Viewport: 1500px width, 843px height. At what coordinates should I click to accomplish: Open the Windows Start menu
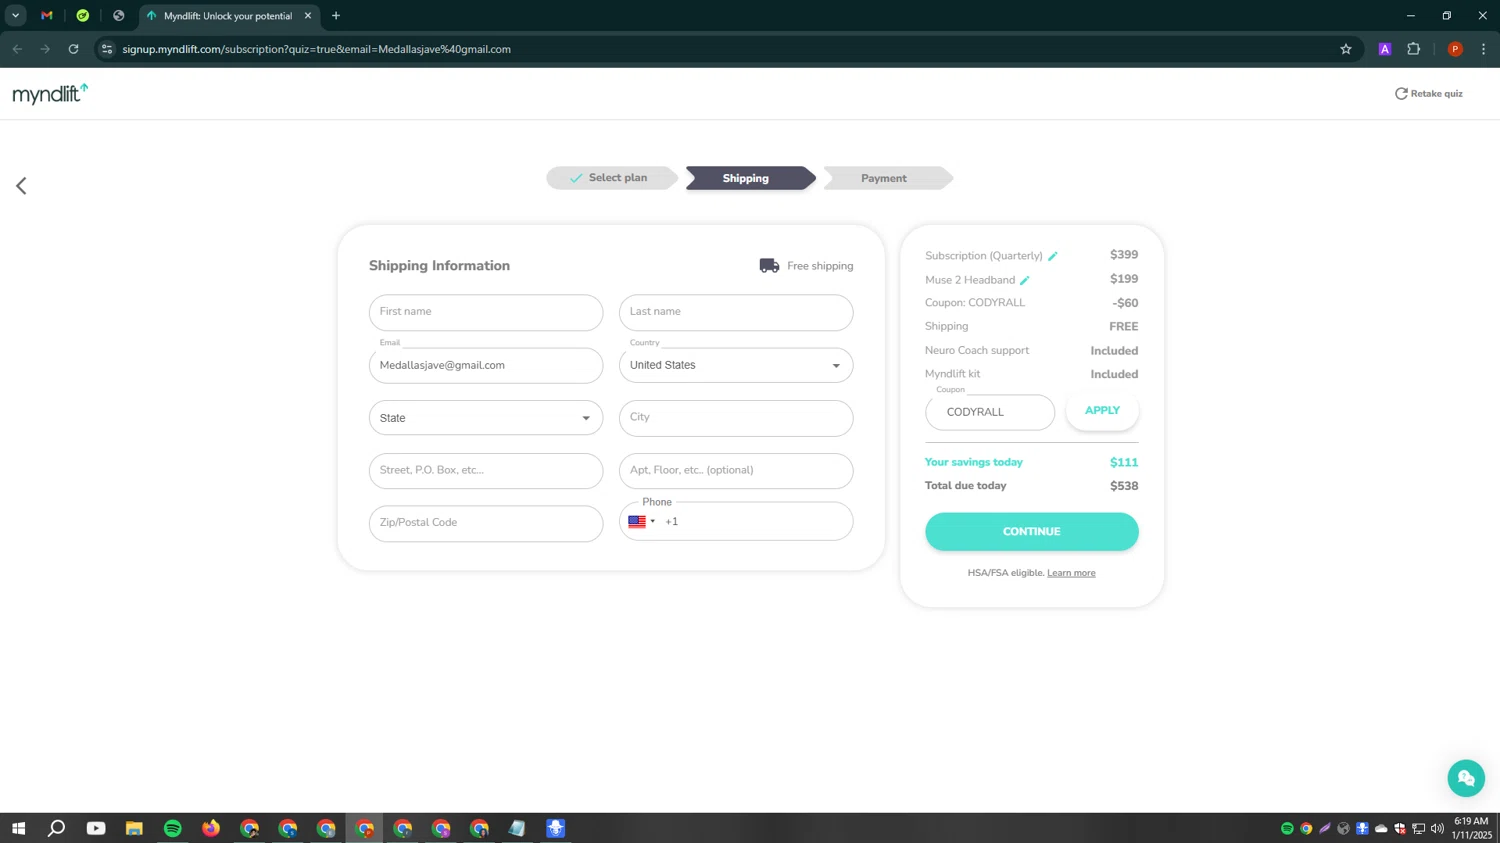pos(18,828)
